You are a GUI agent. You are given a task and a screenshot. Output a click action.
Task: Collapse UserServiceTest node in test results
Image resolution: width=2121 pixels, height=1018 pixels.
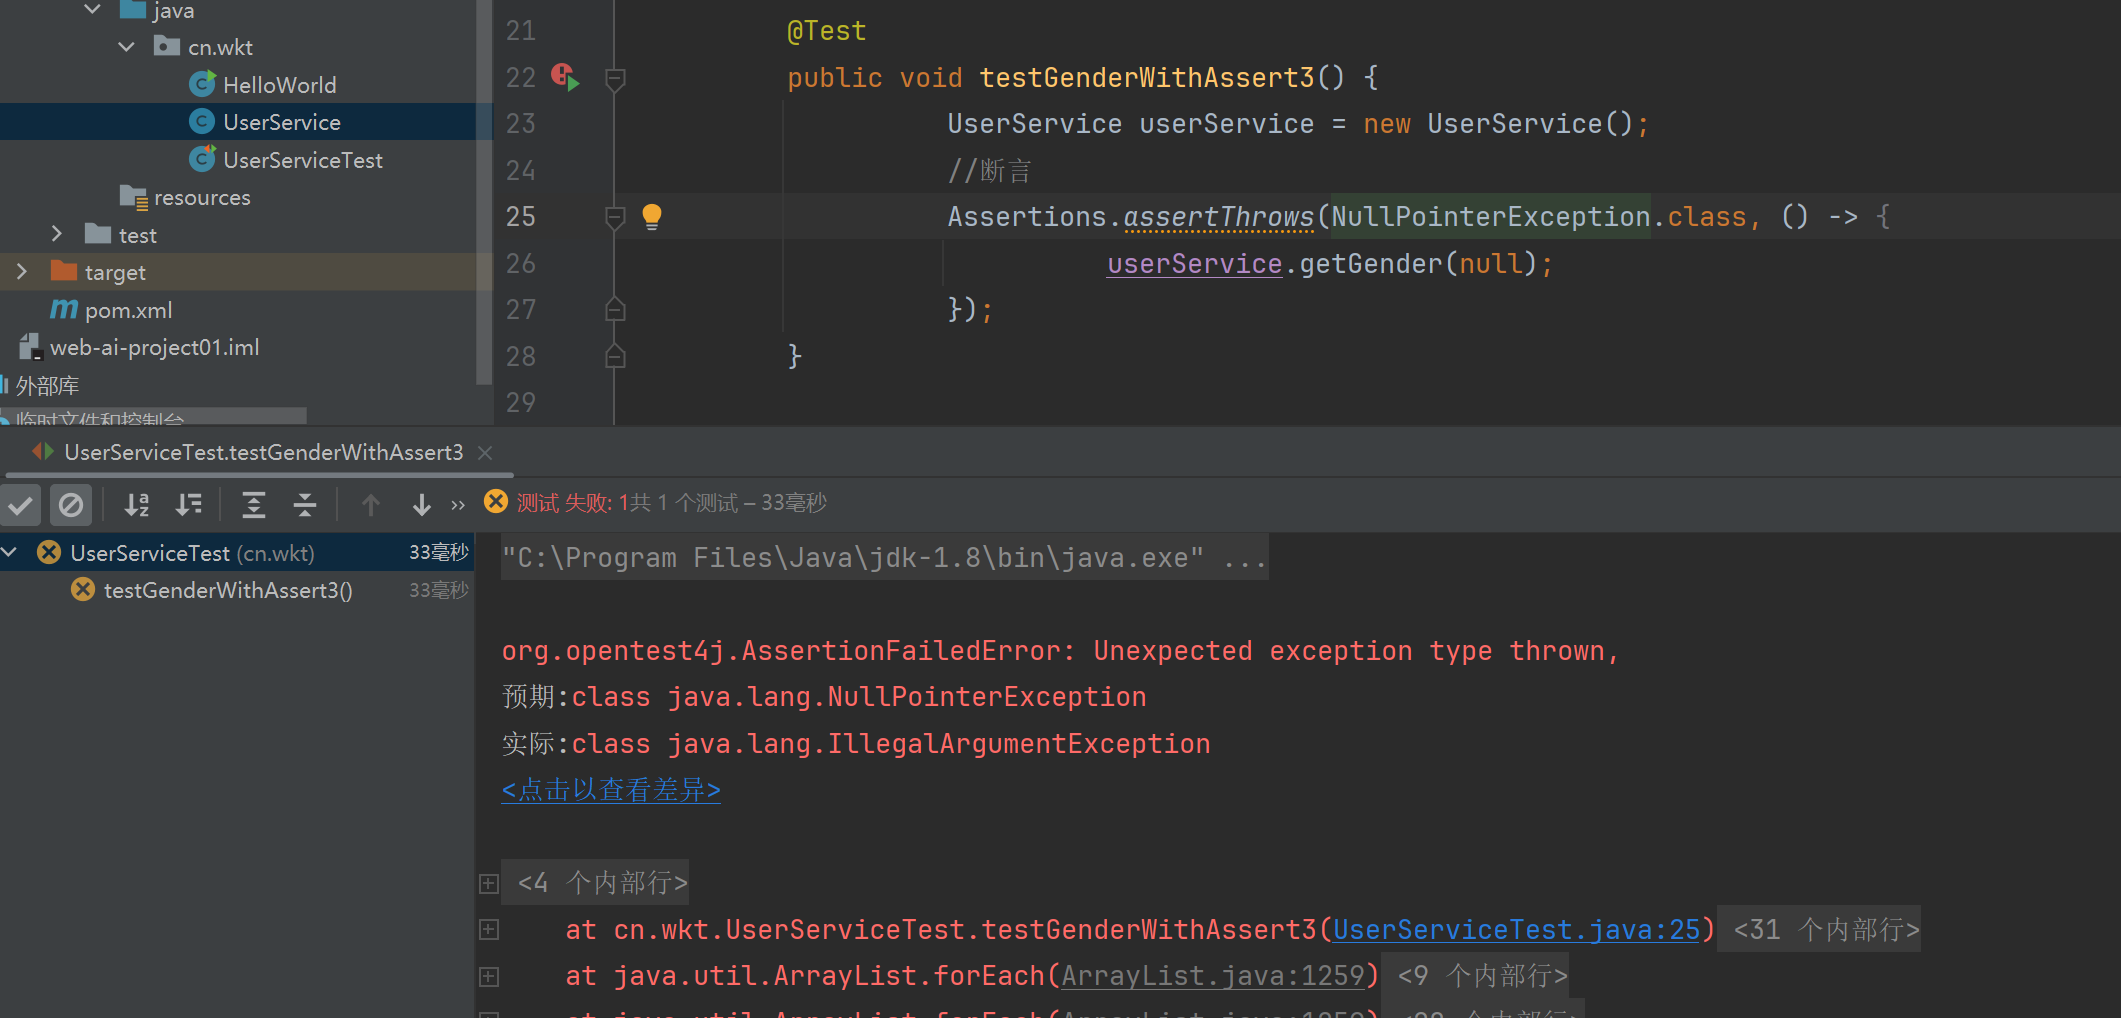coord(10,552)
